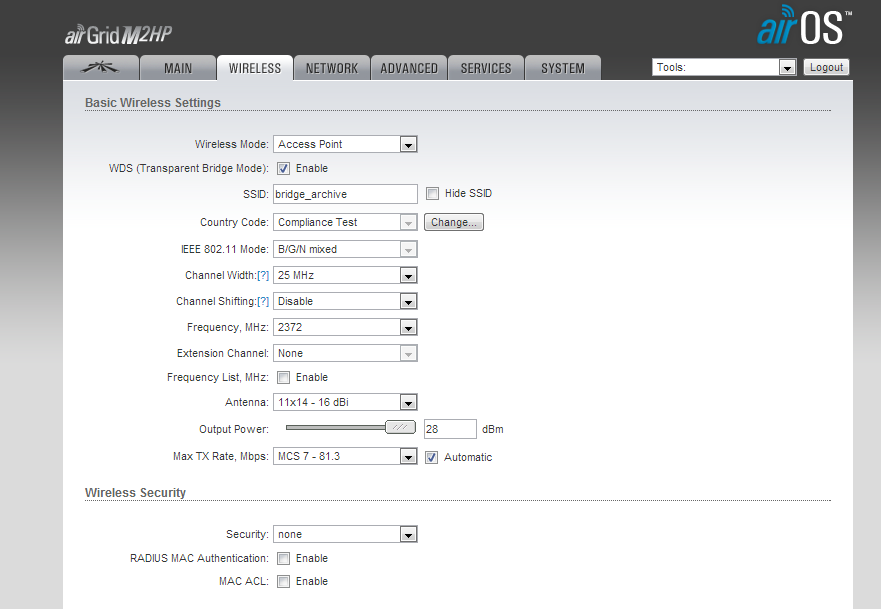
Task: Switch to the NETWORK tab
Action: (x=331, y=68)
